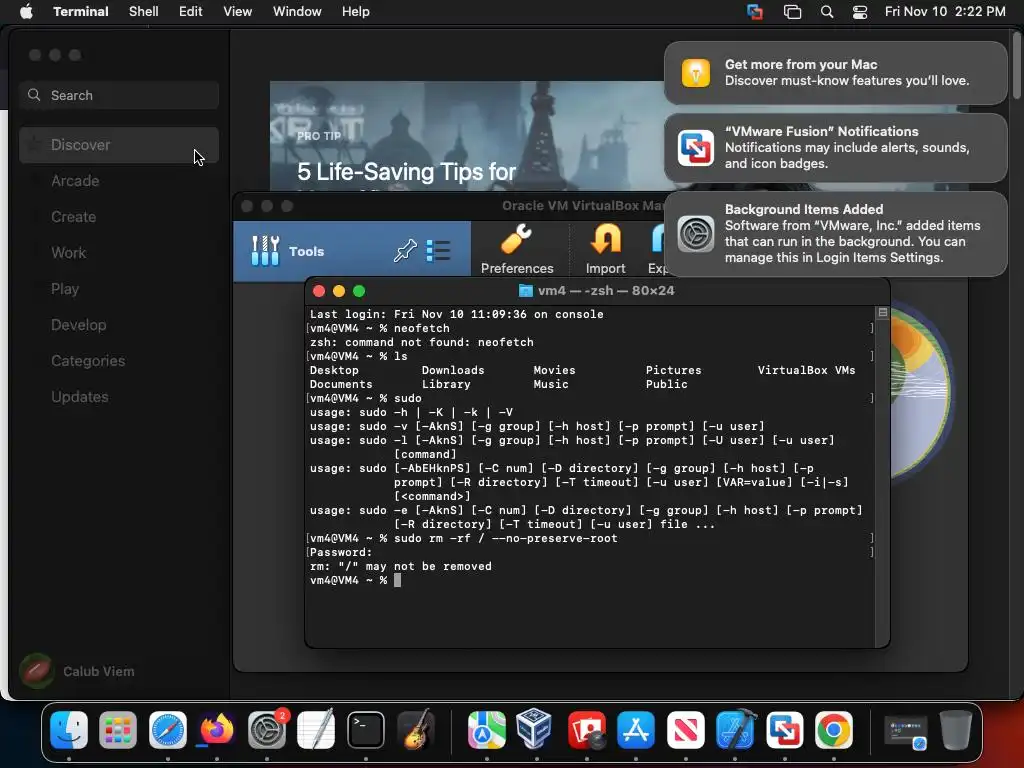
Task: Open the Shell menu
Action: (x=144, y=12)
